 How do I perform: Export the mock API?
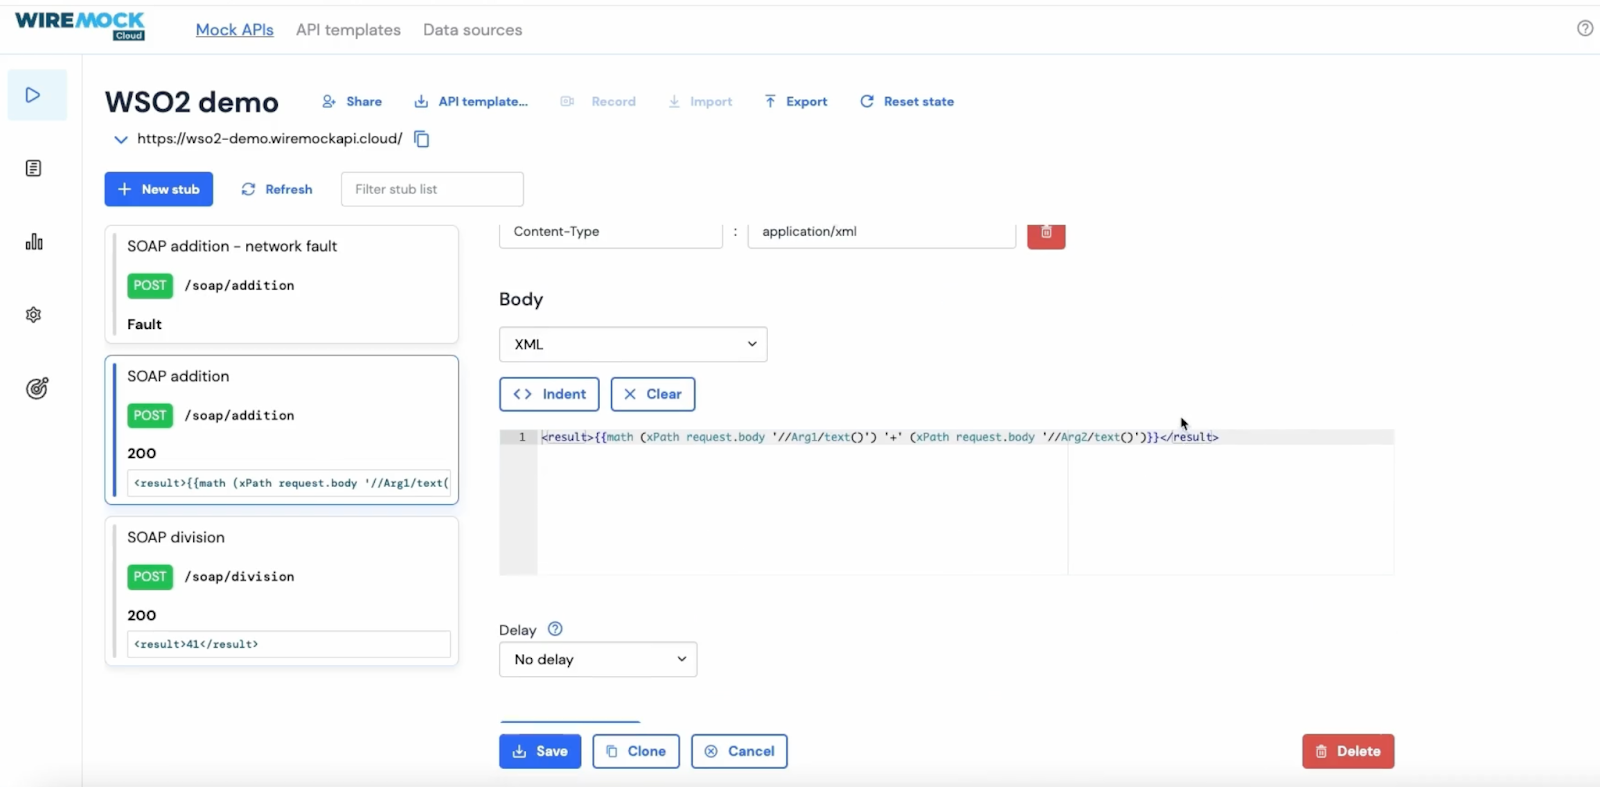pos(796,101)
